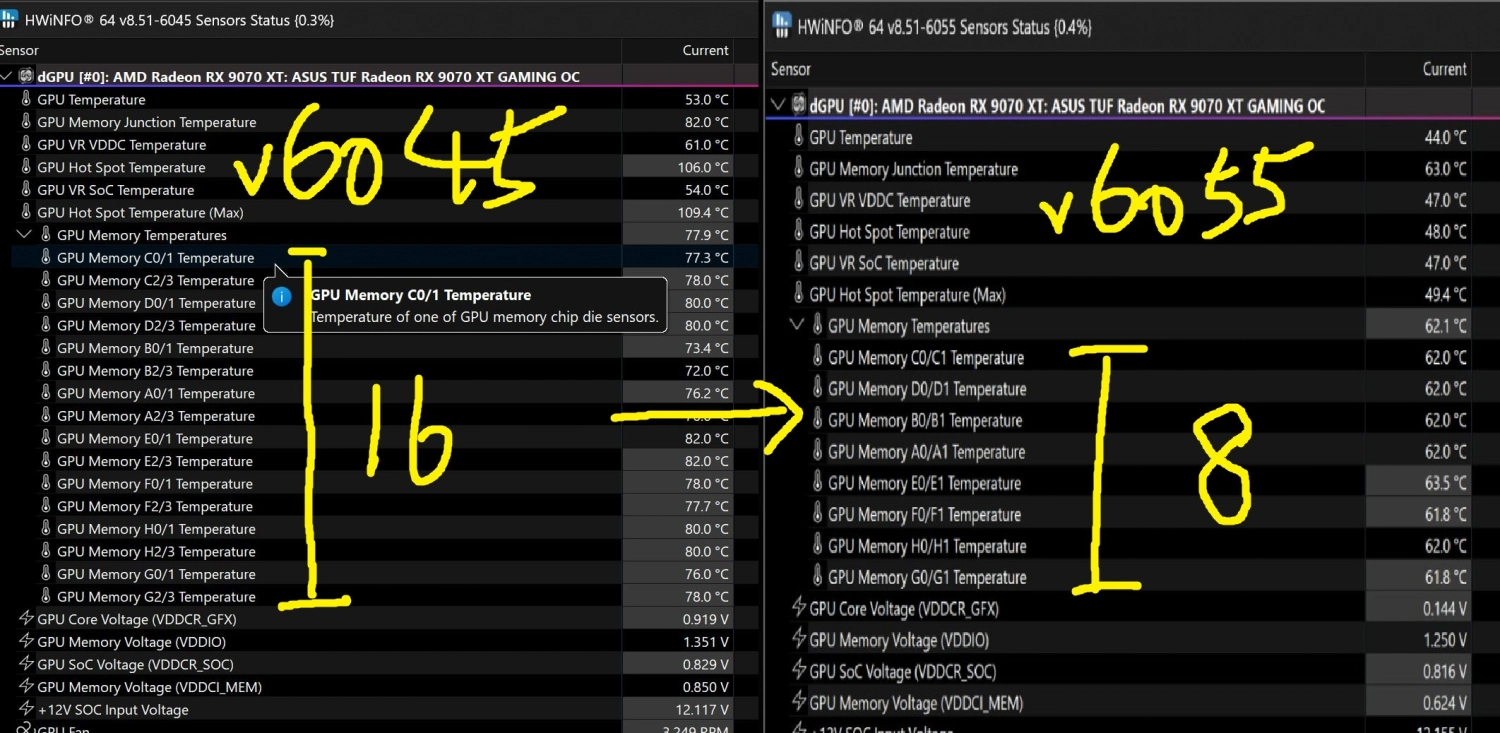This screenshot has height=733, width=1500.
Task: Click voltage bolt icon of +12V SOC Input Voltage
Action: pyautogui.click(x=26, y=709)
